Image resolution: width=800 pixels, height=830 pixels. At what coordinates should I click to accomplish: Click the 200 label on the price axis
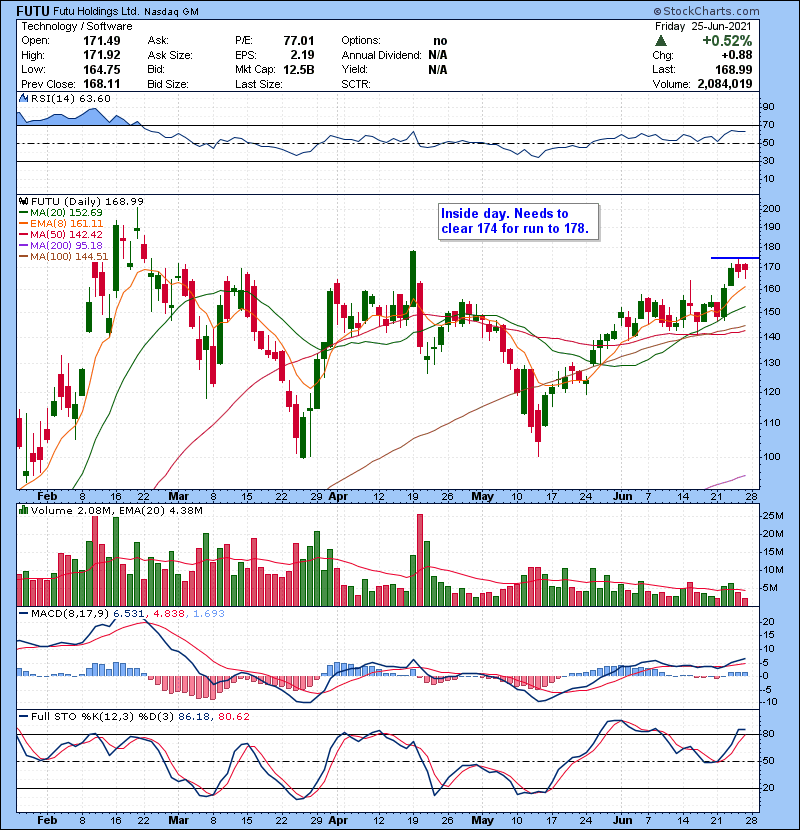point(771,208)
